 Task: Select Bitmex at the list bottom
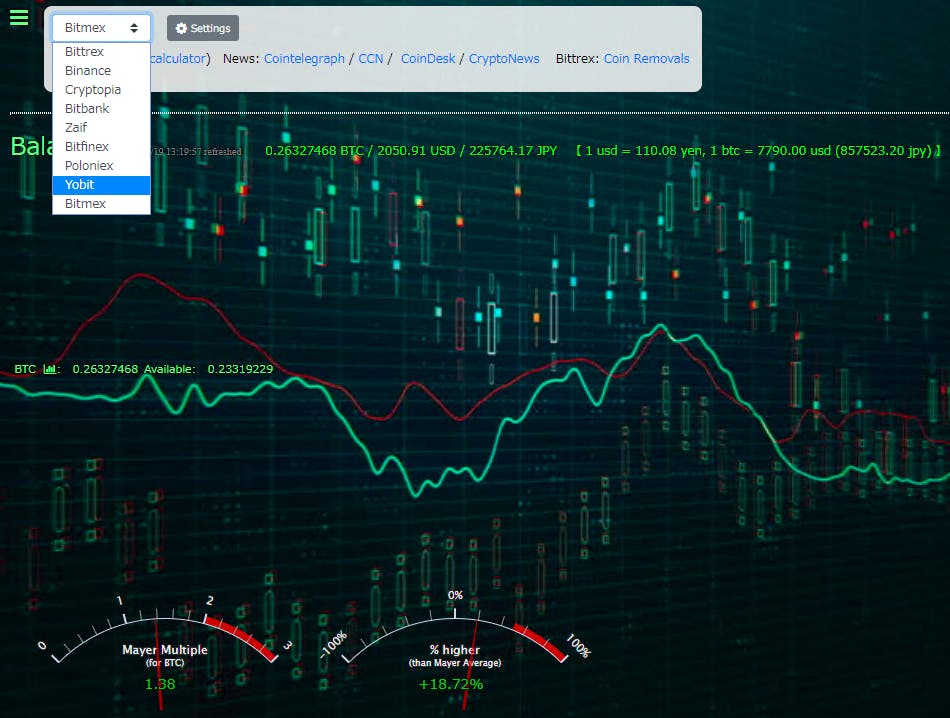(x=85, y=204)
